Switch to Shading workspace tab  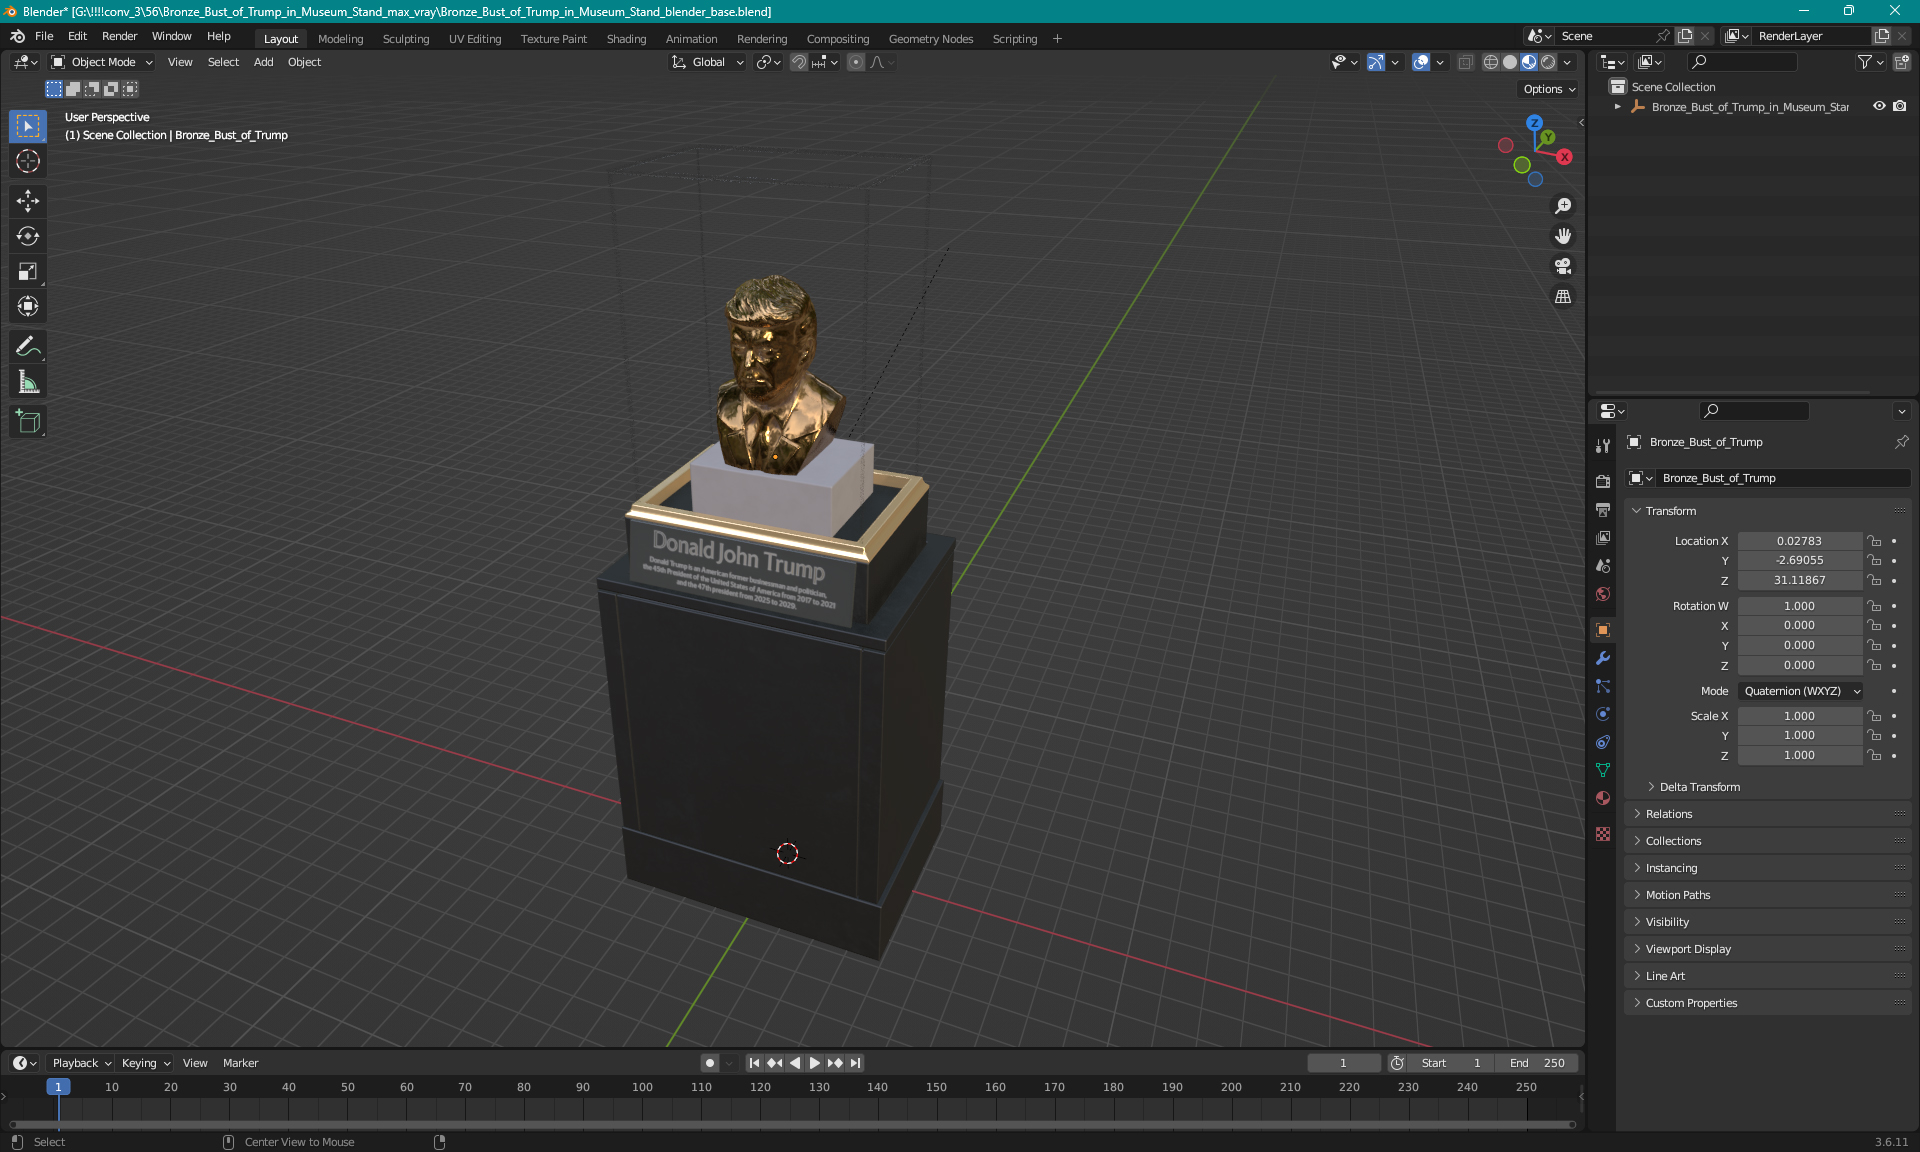626,39
